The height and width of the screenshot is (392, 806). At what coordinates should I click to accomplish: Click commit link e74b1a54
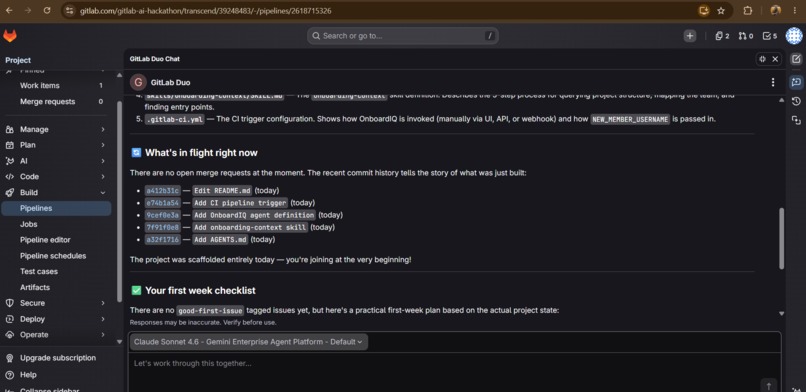[162, 203]
